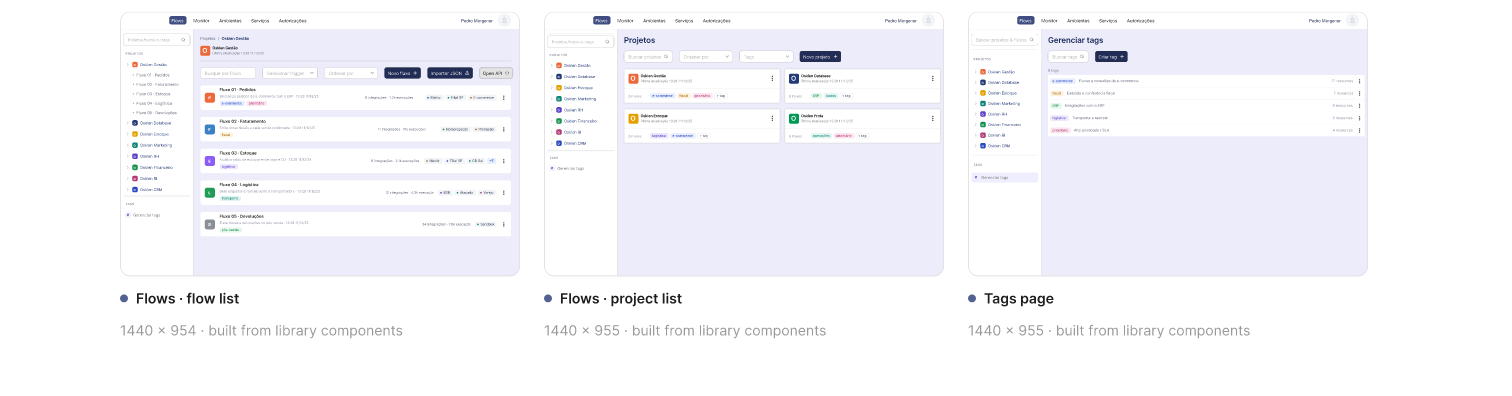
Task: Select Monitor tab in the flow list screen
Action: [201, 20]
